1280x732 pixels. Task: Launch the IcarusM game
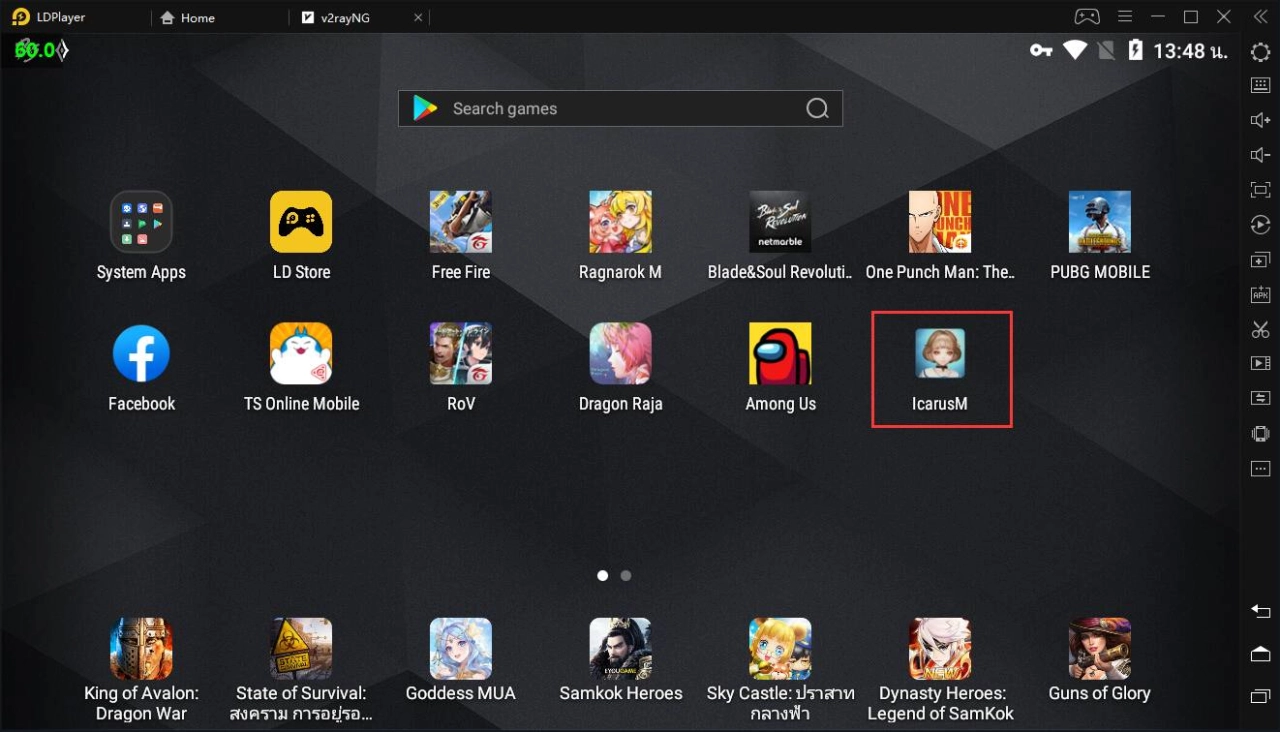[940, 353]
